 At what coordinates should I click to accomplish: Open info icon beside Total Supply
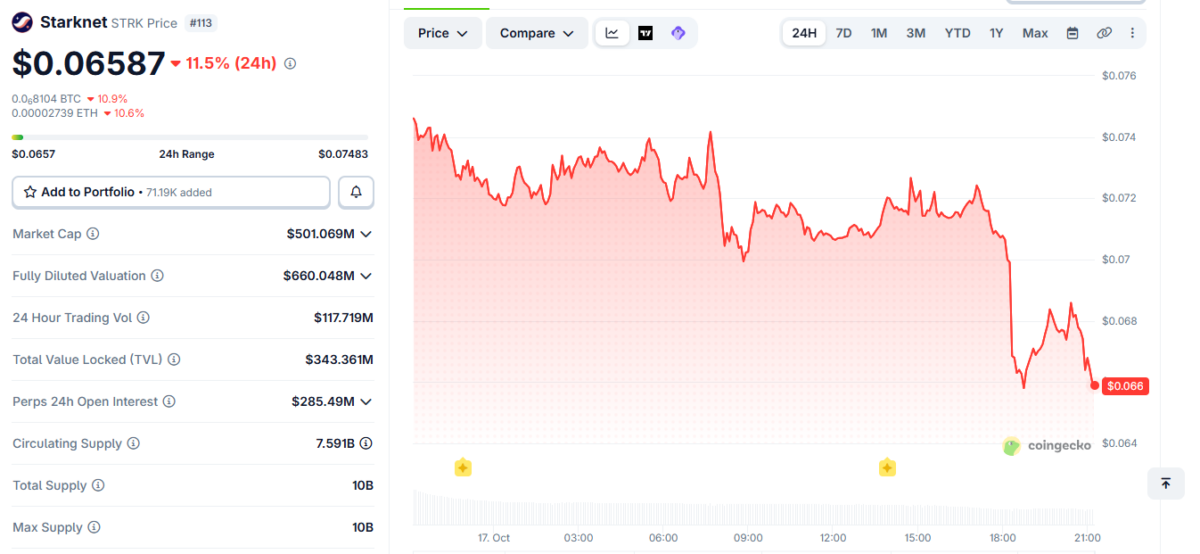click(98, 486)
